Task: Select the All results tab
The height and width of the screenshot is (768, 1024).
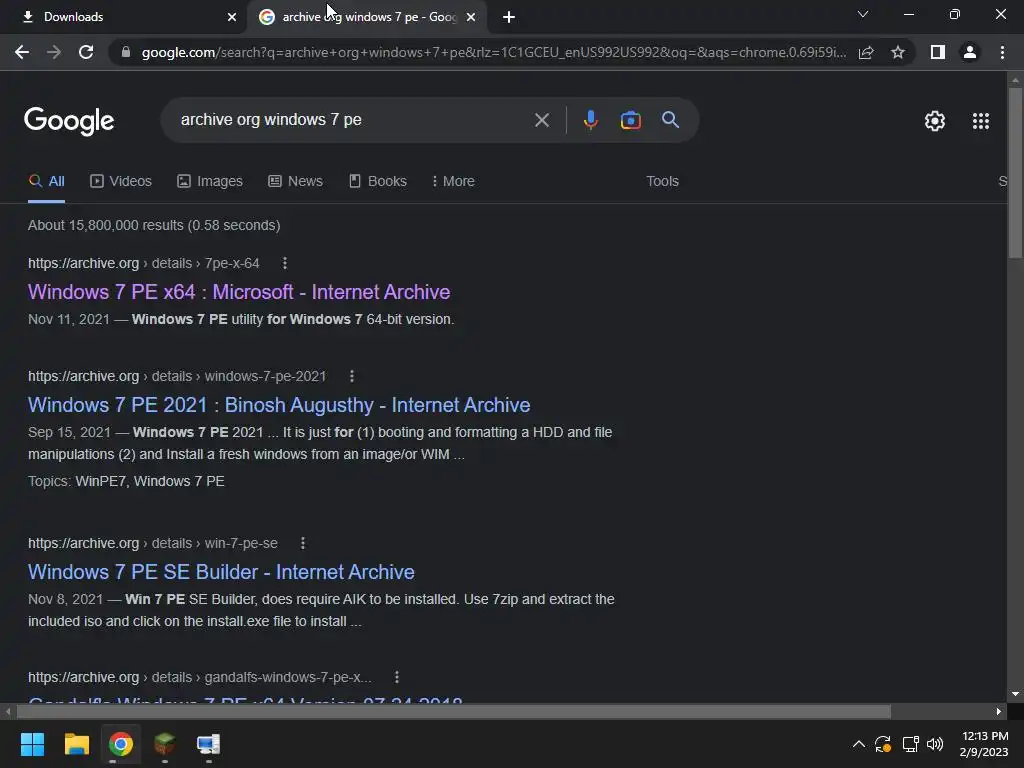Action: pyautogui.click(x=46, y=182)
